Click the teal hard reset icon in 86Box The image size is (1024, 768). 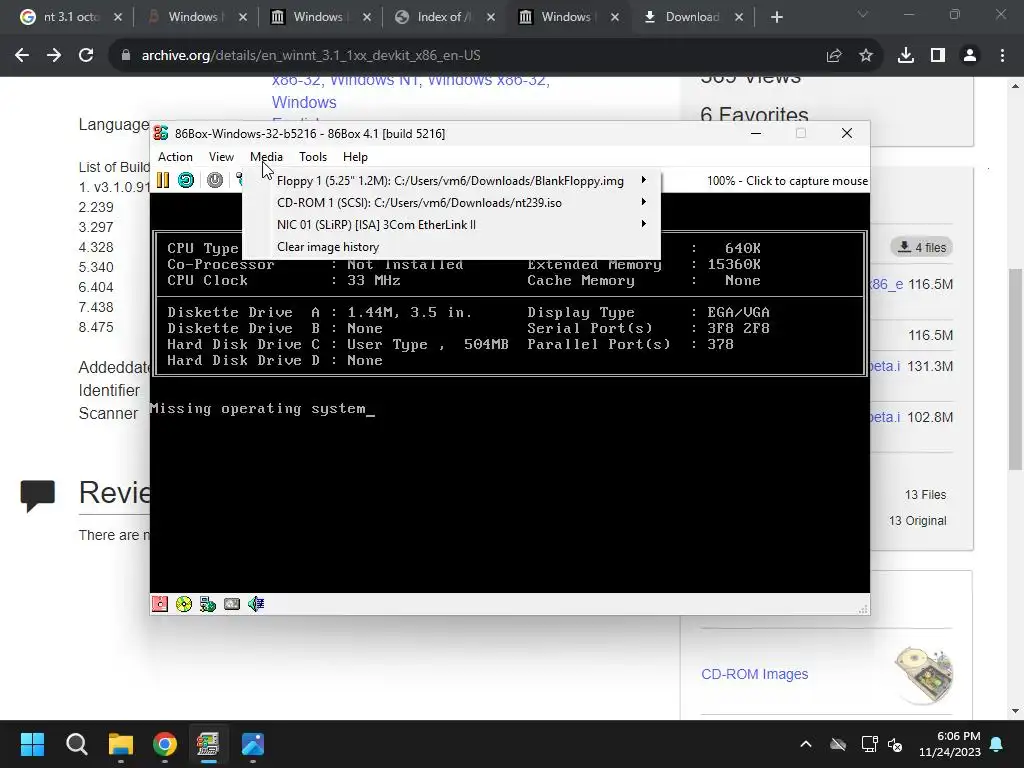pyautogui.click(x=186, y=180)
